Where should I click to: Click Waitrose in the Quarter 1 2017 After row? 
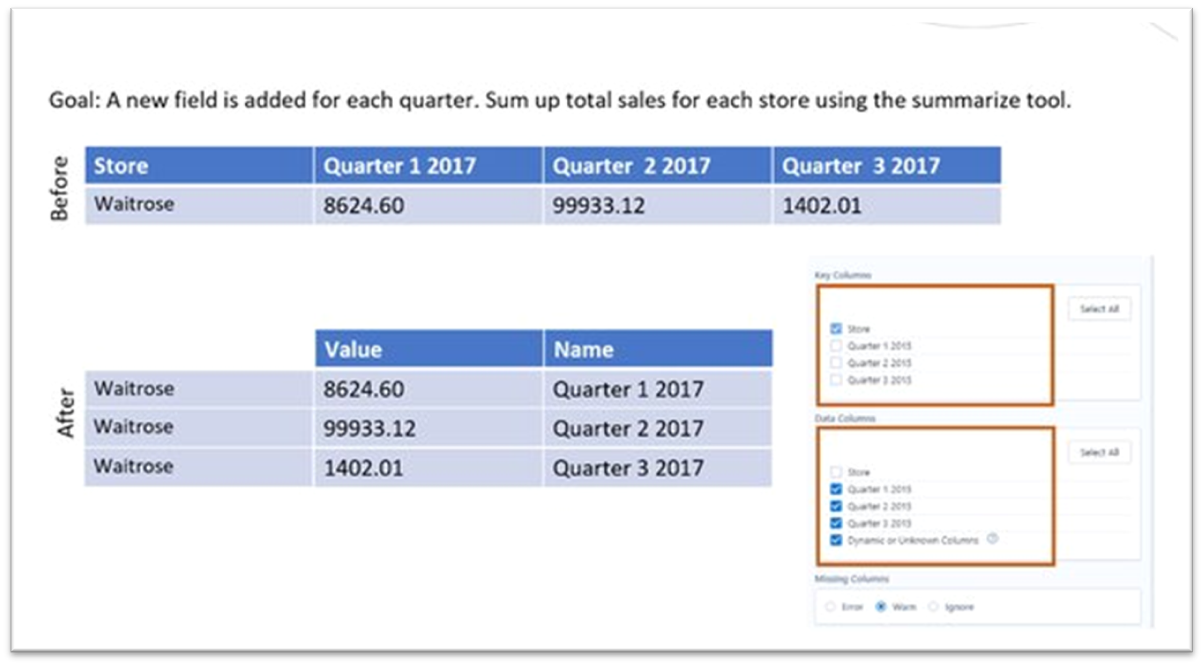[199, 388]
